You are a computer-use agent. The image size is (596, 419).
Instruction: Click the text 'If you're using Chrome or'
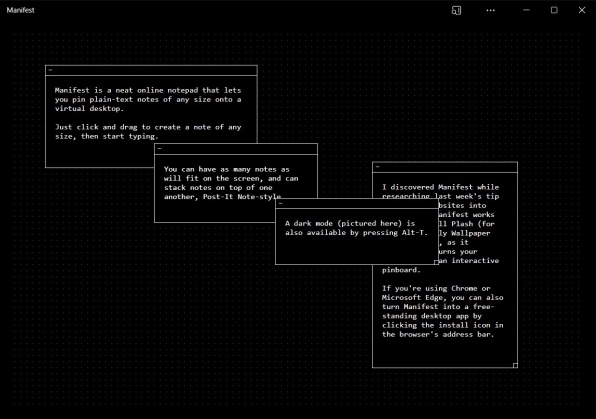coord(436,288)
